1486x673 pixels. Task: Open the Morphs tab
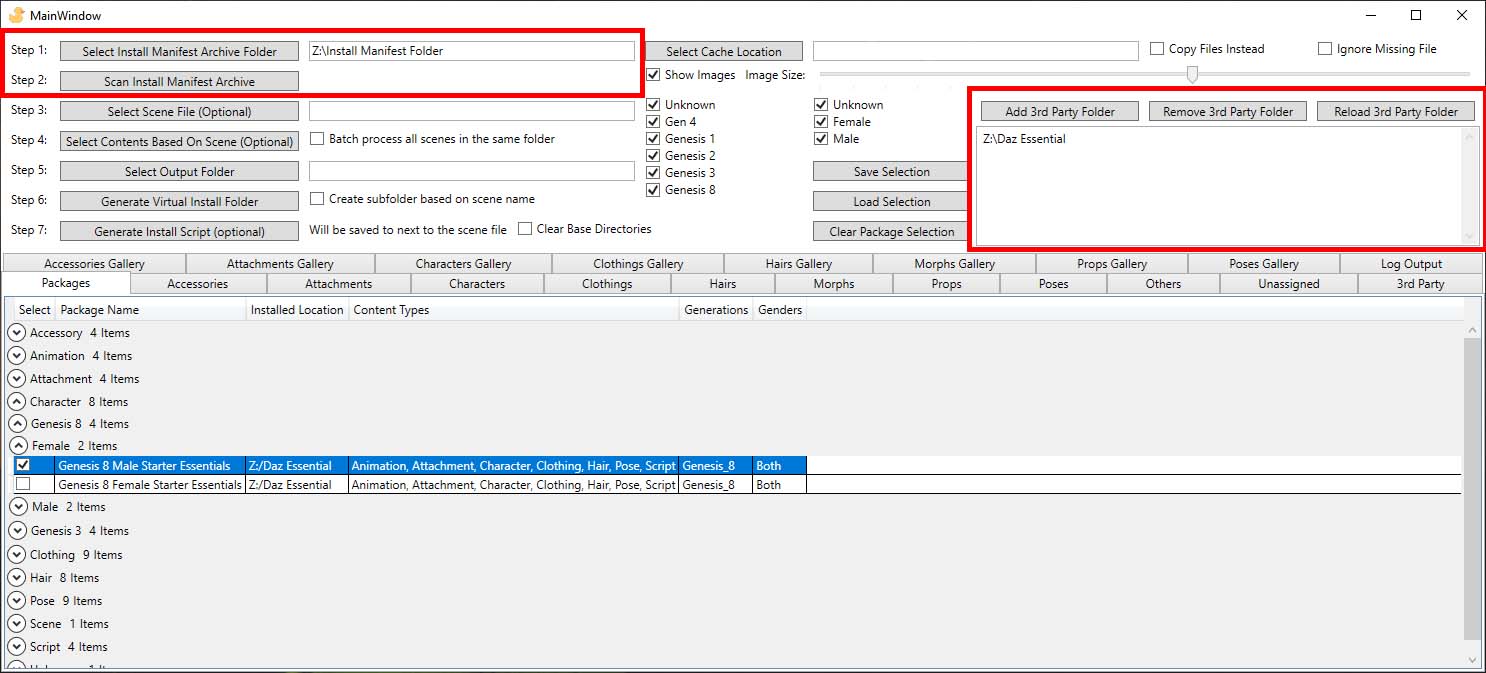click(833, 284)
